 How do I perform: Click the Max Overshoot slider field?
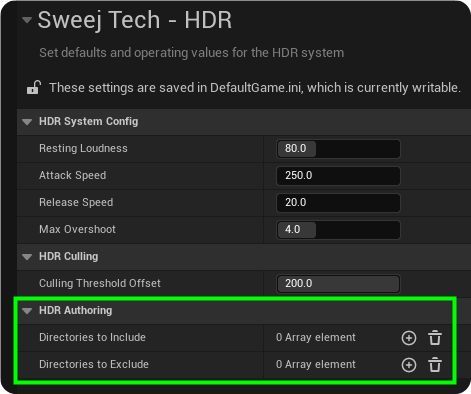pyautogui.click(x=338, y=230)
